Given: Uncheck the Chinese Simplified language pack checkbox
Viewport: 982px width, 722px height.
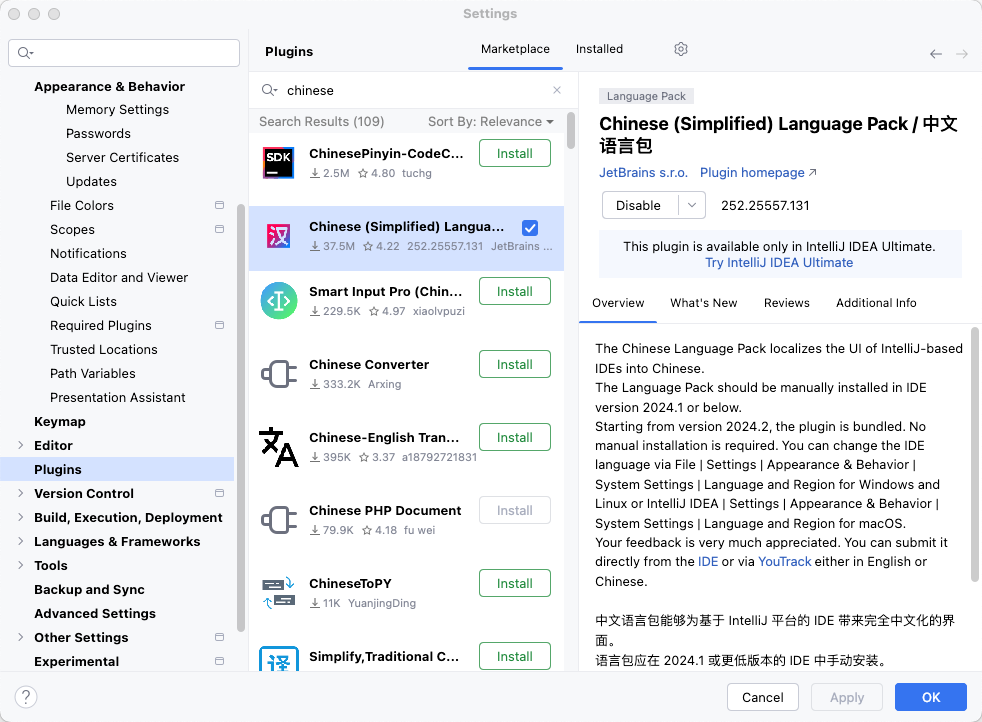Looking at the screenshot, I should (530, 228).
